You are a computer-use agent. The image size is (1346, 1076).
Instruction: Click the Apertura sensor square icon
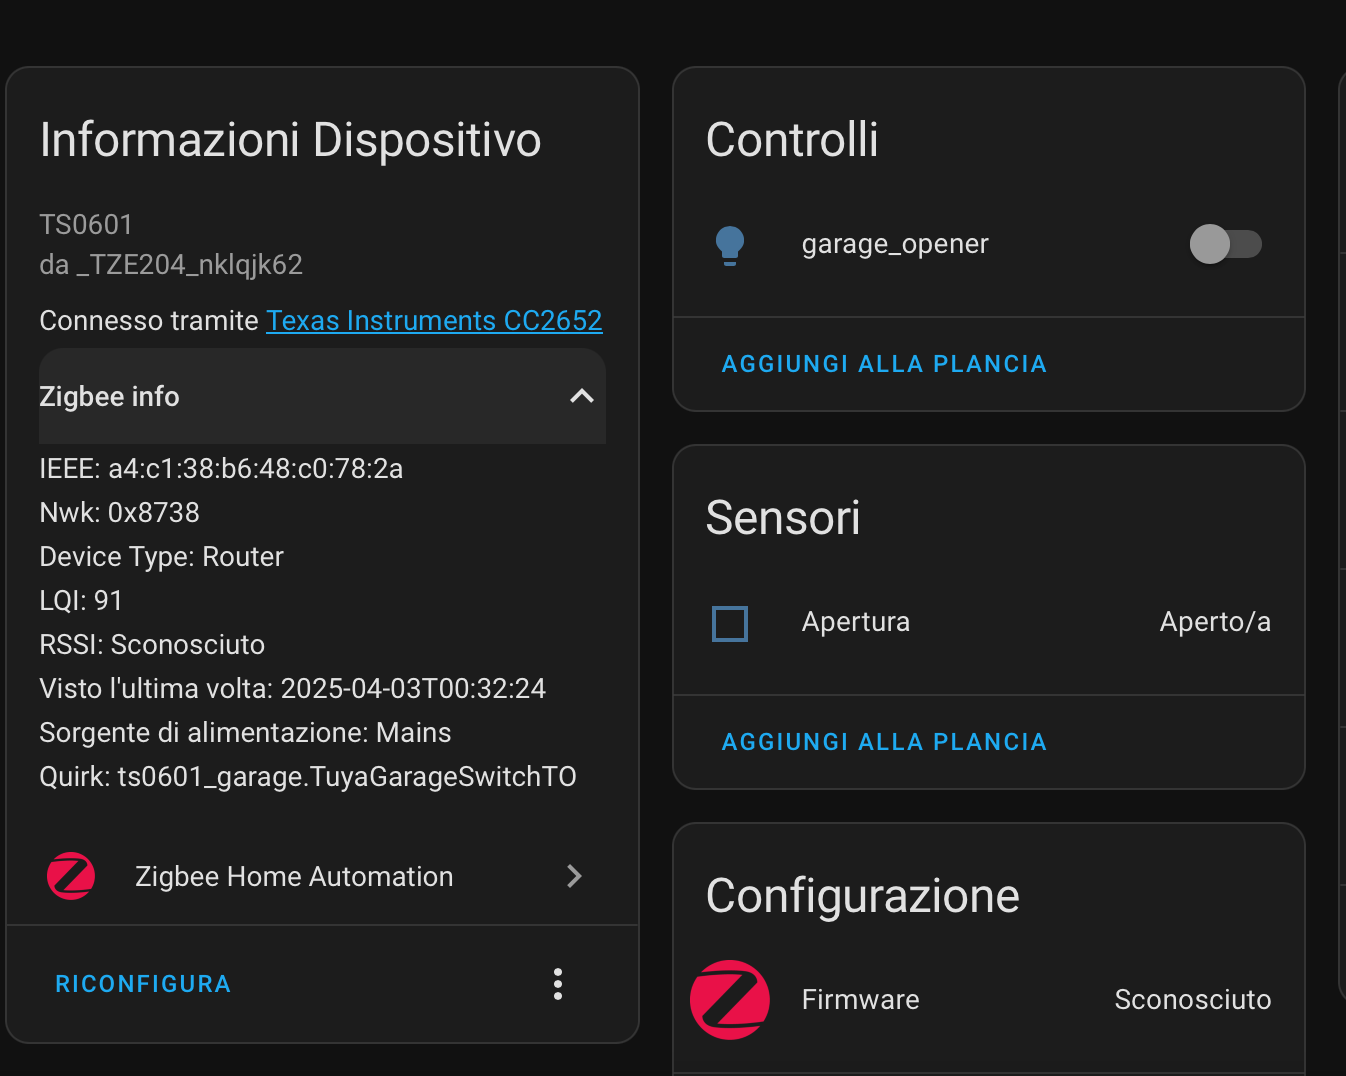[730, 623]
